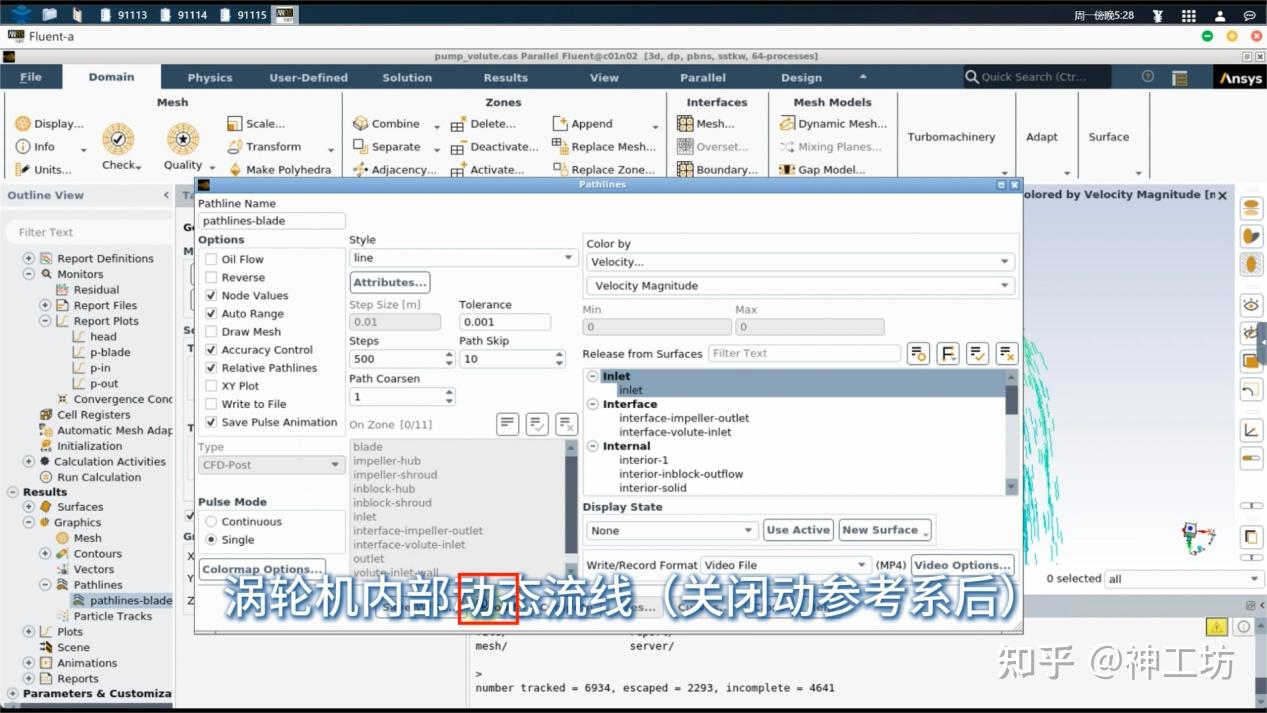Screen dimensions: 1267x713
Task: Collapse the Report Plots tree node
Action: coord(45,321)
